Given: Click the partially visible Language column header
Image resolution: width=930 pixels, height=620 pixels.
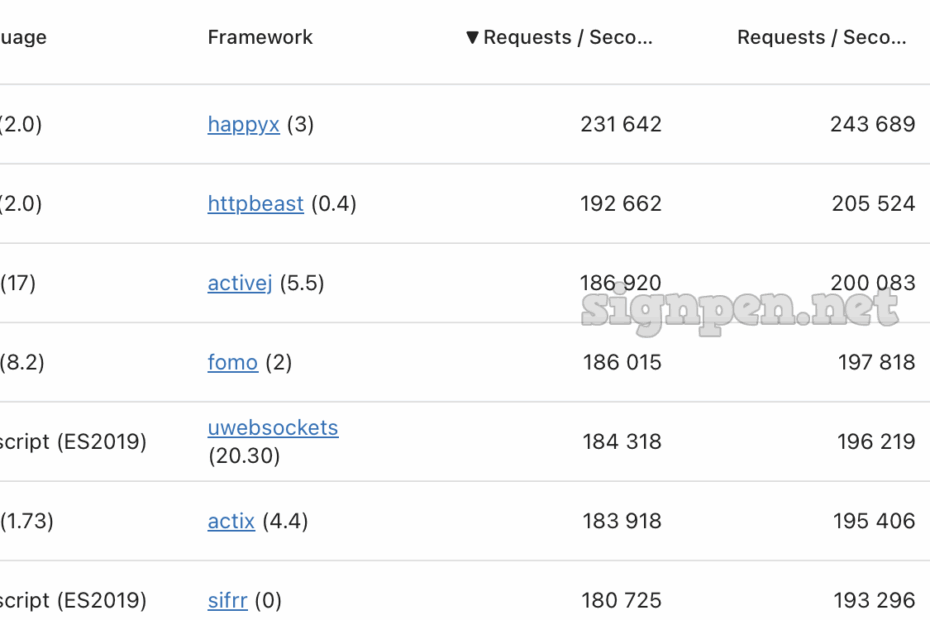Looking at the screenshot, I should tap(22, 38).
